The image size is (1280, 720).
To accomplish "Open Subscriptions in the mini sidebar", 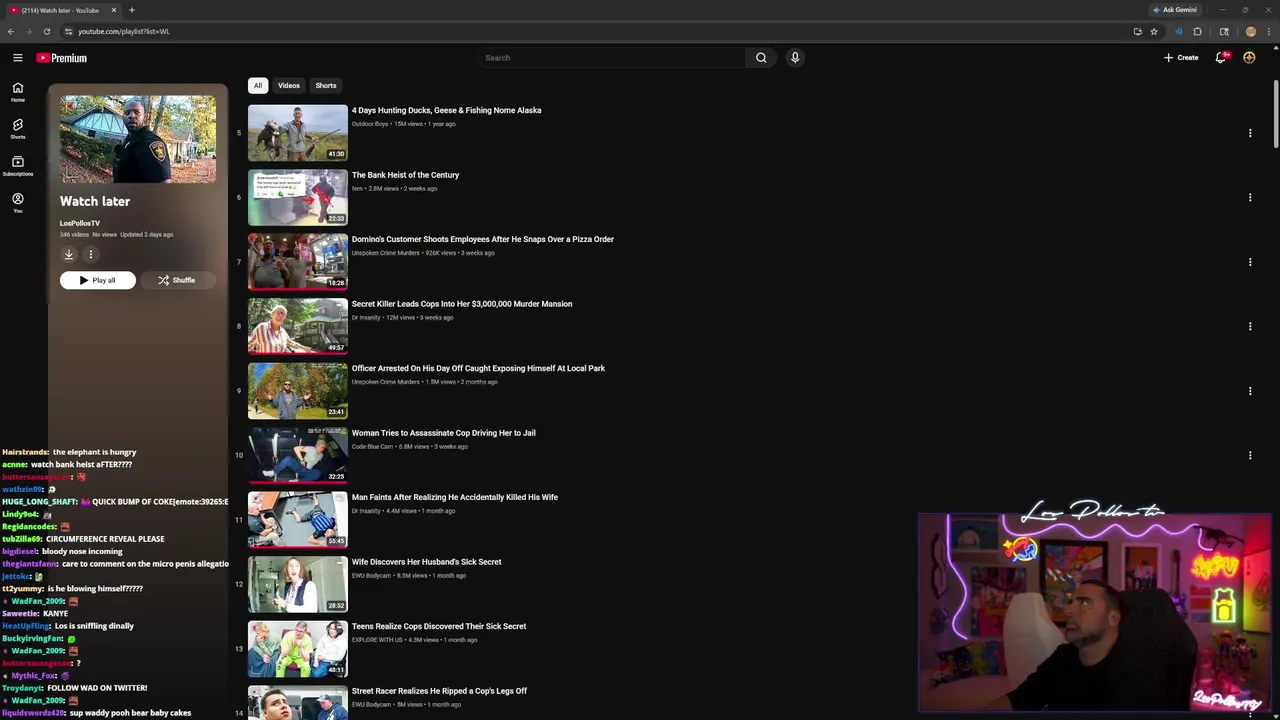I will pyautogui.click(x=17, y=166).
